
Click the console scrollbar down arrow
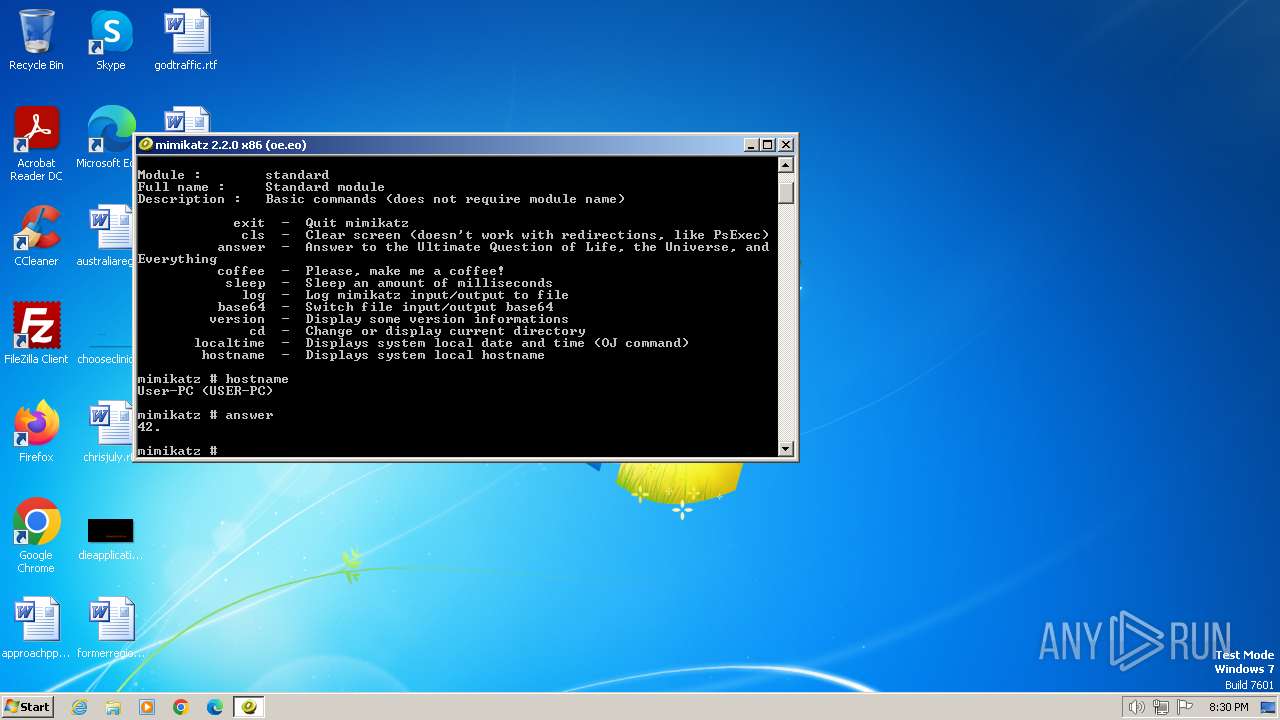[786, 449]
